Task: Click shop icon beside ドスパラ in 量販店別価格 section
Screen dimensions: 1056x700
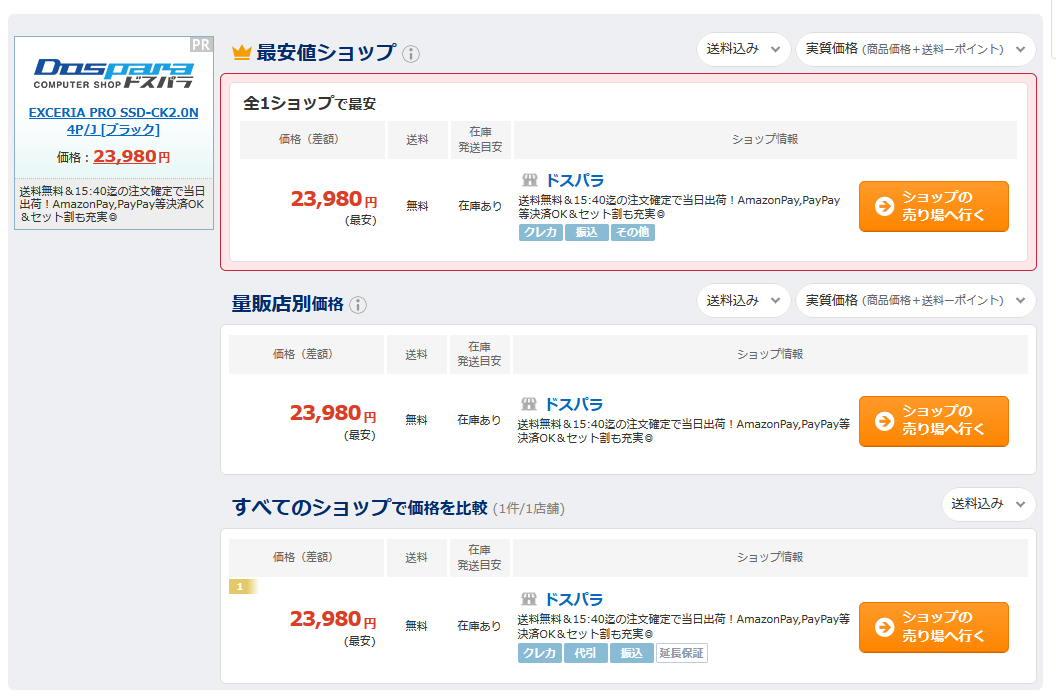Action: [x=530, y=404]
